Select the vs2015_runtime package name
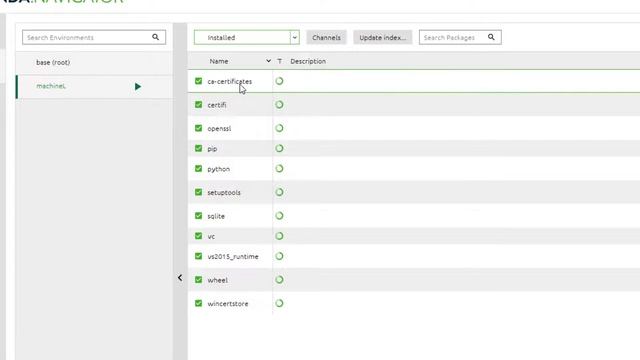The width and height of the screenshot is (640, 360). click(x=233, y=256)
